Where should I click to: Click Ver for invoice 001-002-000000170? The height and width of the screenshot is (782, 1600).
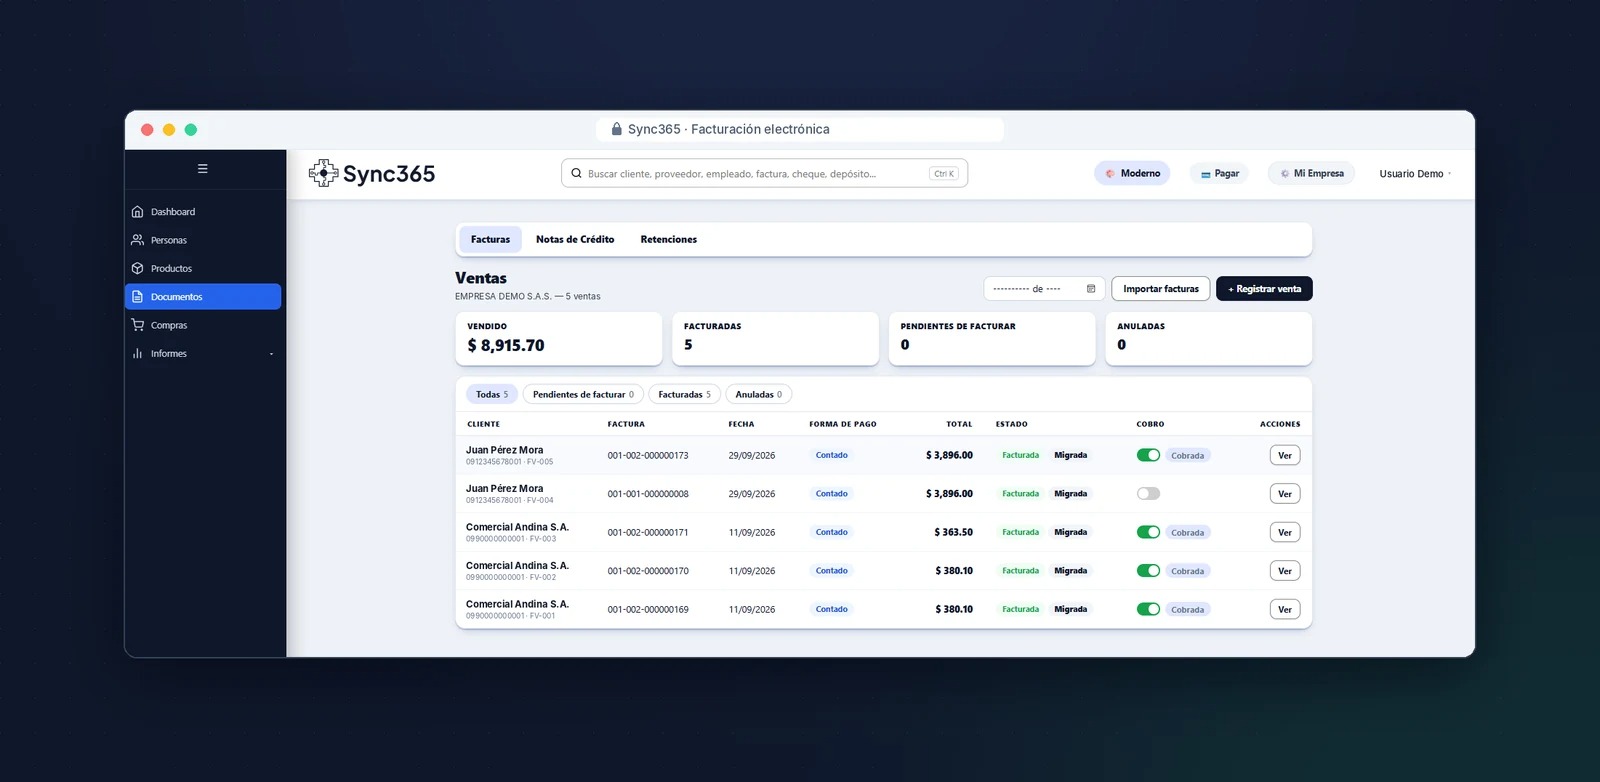[x=1285, y=570]
